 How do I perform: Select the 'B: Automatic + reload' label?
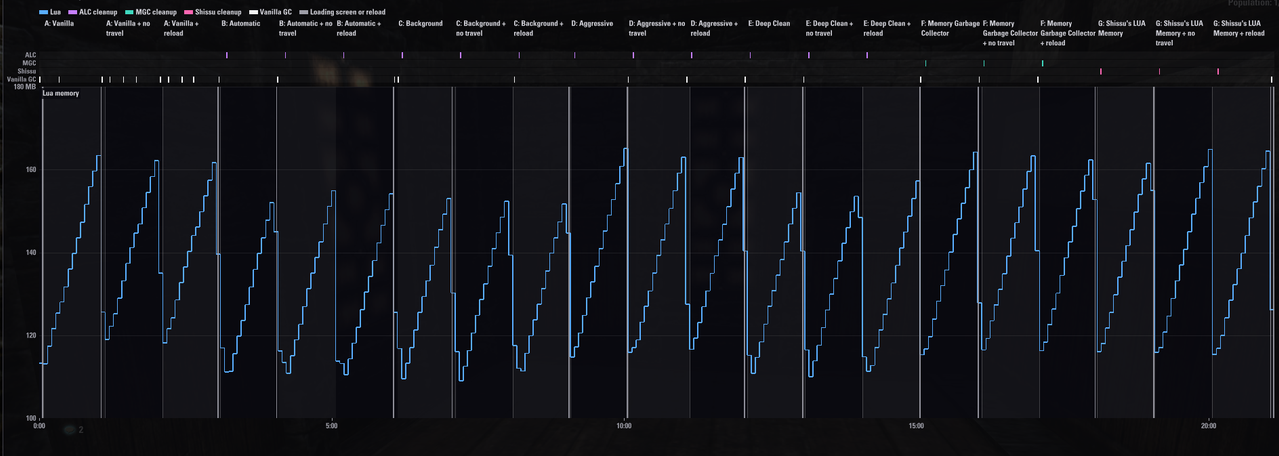[358, 28]
